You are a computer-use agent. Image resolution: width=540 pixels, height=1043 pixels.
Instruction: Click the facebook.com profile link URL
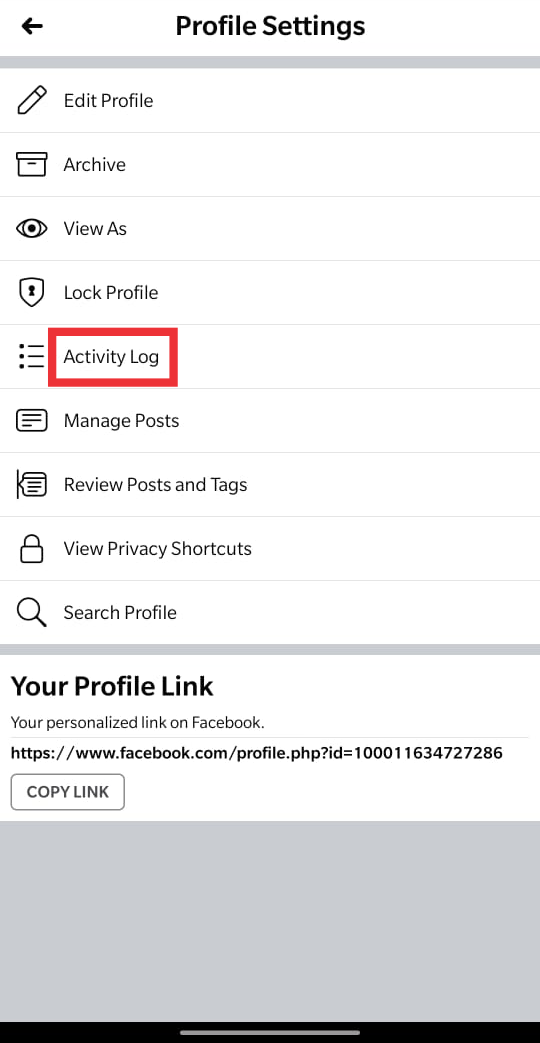tap(257, 753)
